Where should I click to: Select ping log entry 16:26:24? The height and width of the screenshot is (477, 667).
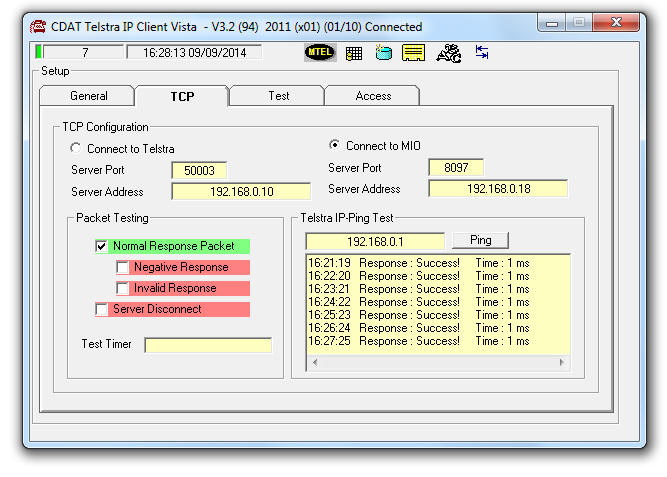pyautogui.click(x=419, y=328)
